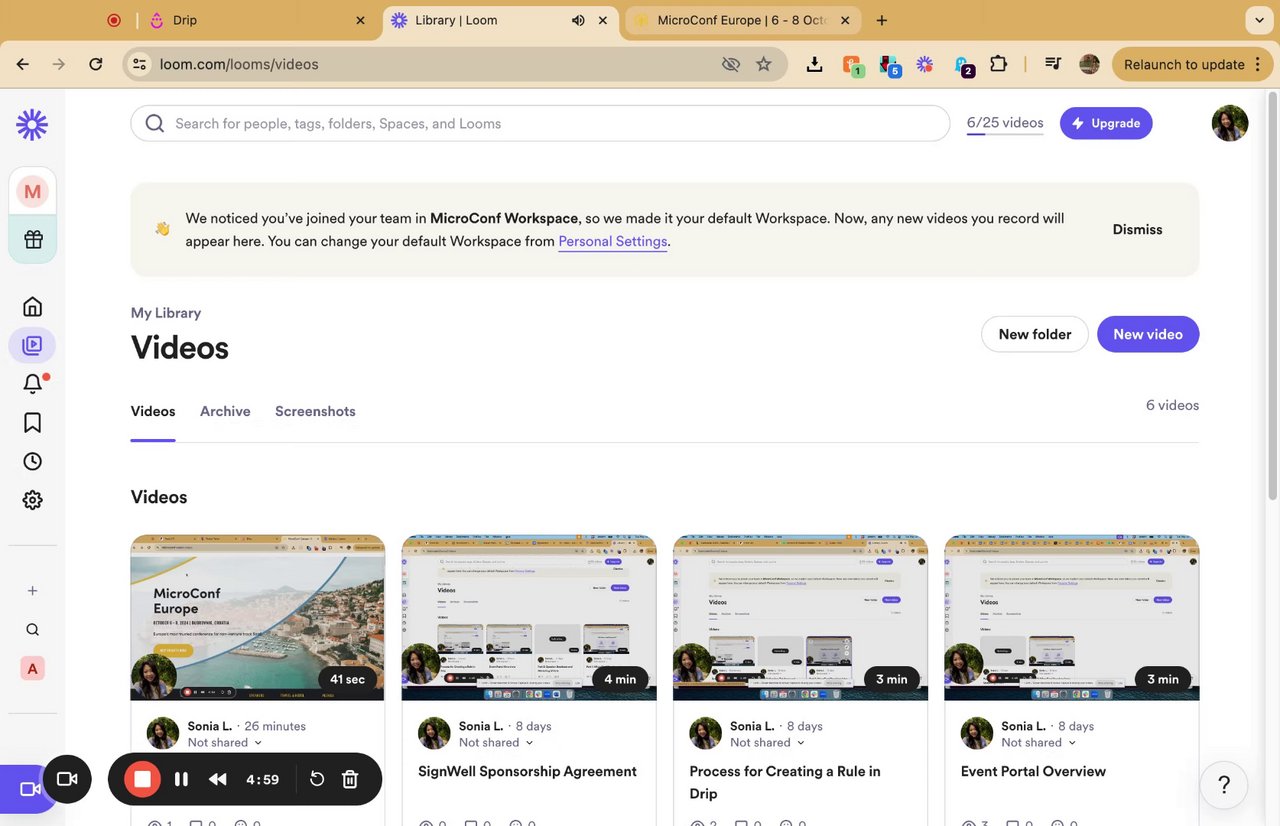The image size is (1280, 826).
Task: Go to Home via the sidebar icon
Action: (x=33, y=306)
